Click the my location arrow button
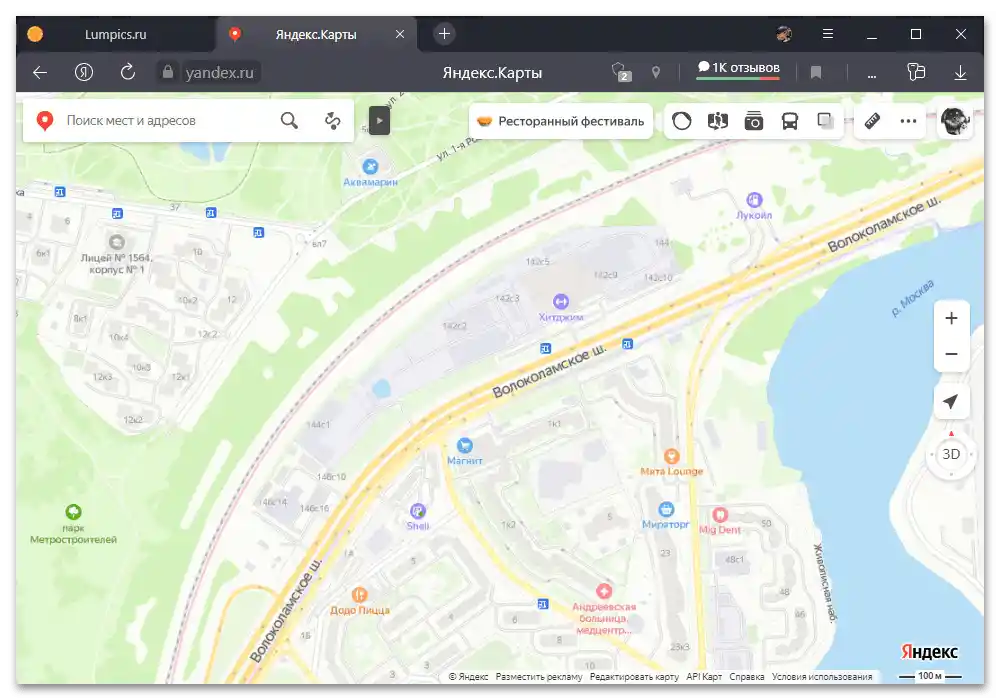The width and height of the screenshot is (1000, 700). (951, 401)
